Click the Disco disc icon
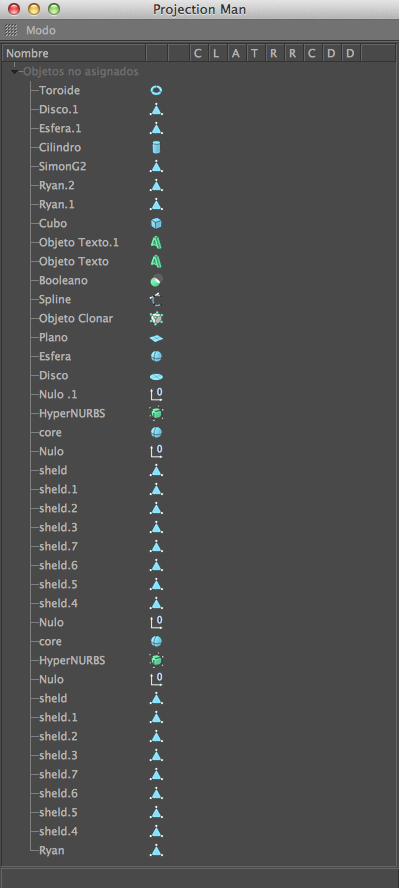The image size is (399, 888). point(157,375)
